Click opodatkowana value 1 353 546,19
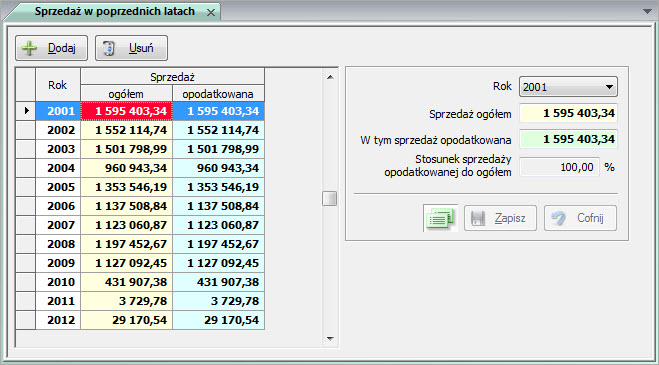Viewport: 659px width, 365px height. click(x=219, y=187)
